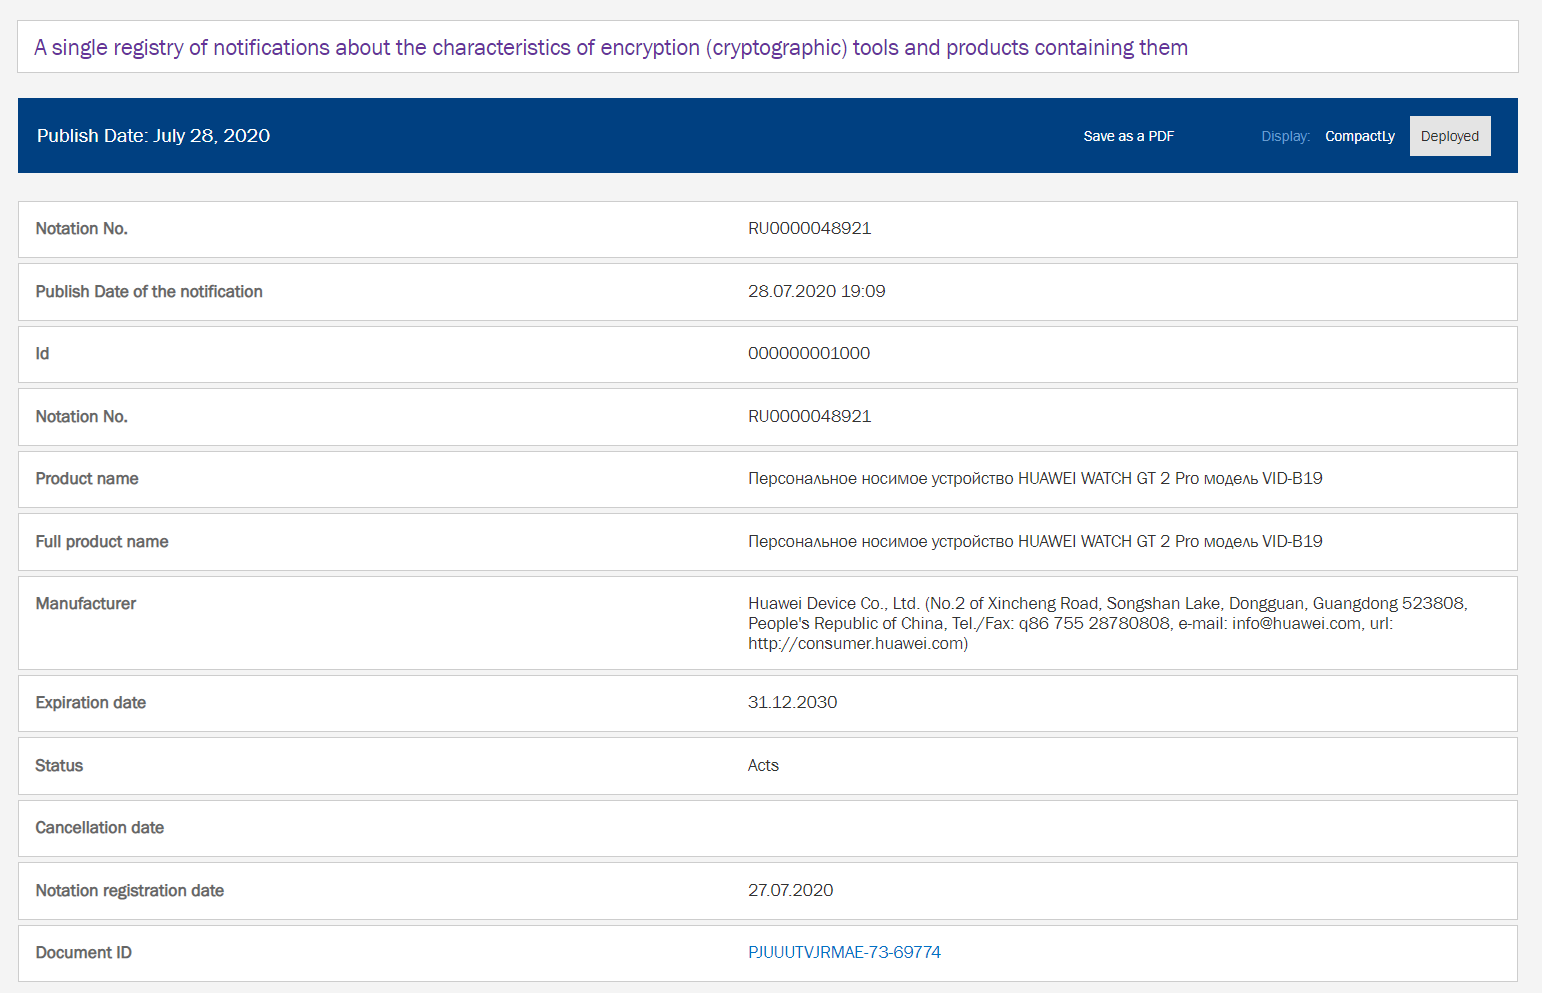Click the Full product name value text
Screen dimensions: 1542x993
(1035, 541)
